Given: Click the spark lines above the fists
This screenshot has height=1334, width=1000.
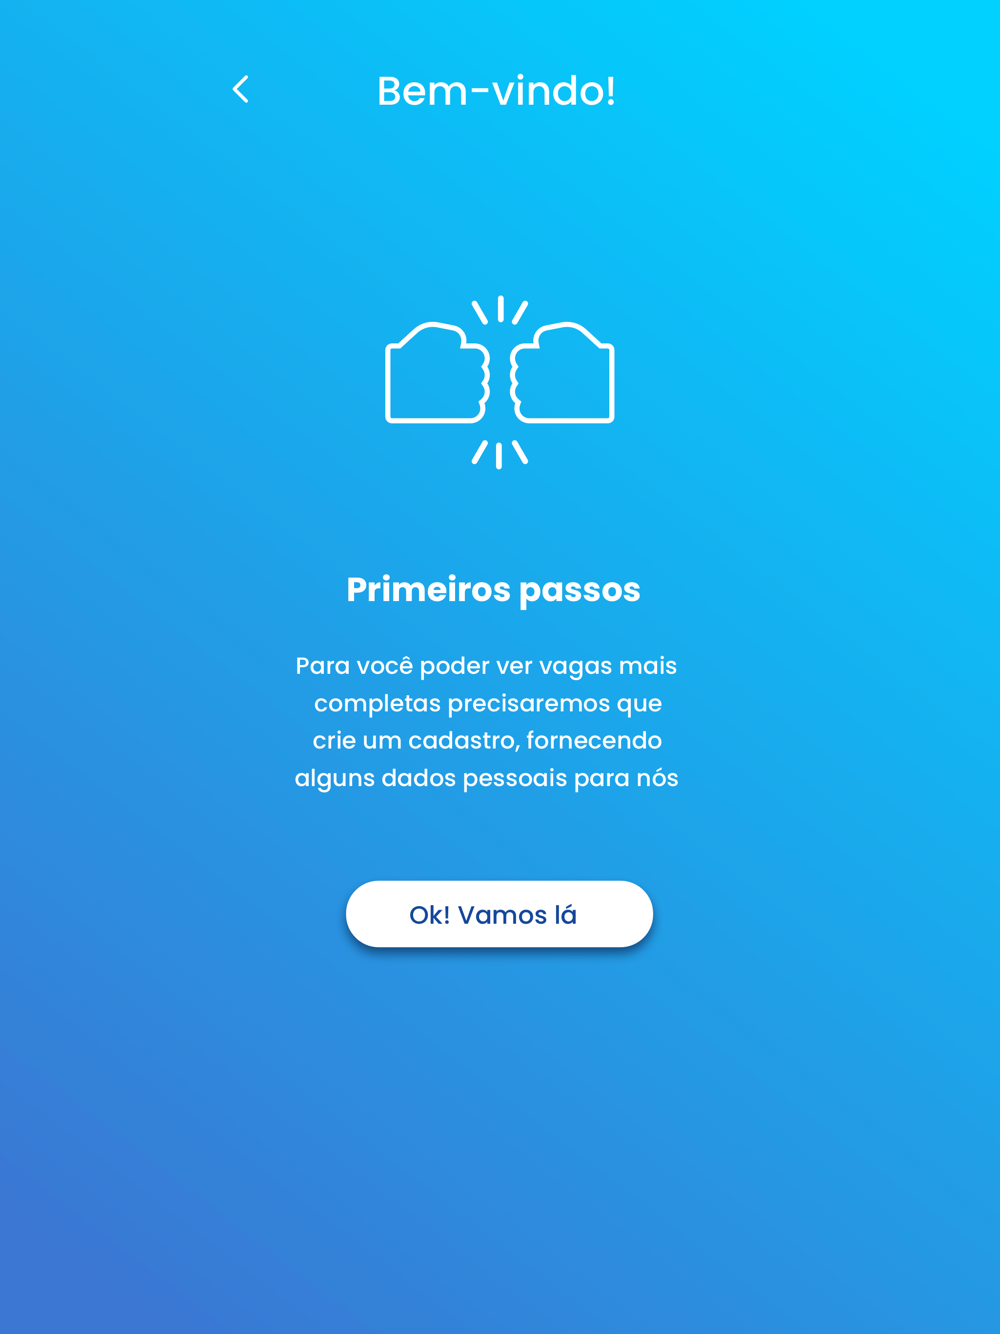Looking at the screenshot, I should click(500, 310).
